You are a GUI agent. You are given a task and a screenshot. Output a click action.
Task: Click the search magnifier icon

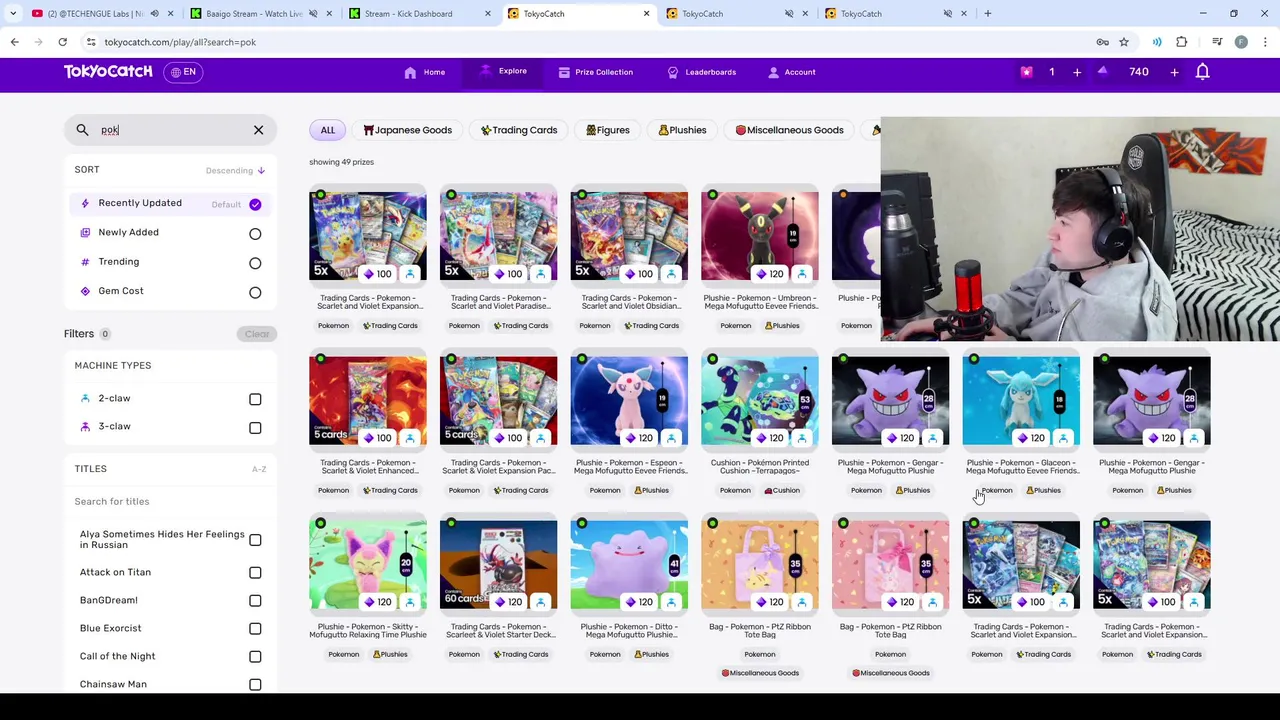pyautogui.click(x=83, y=130)
